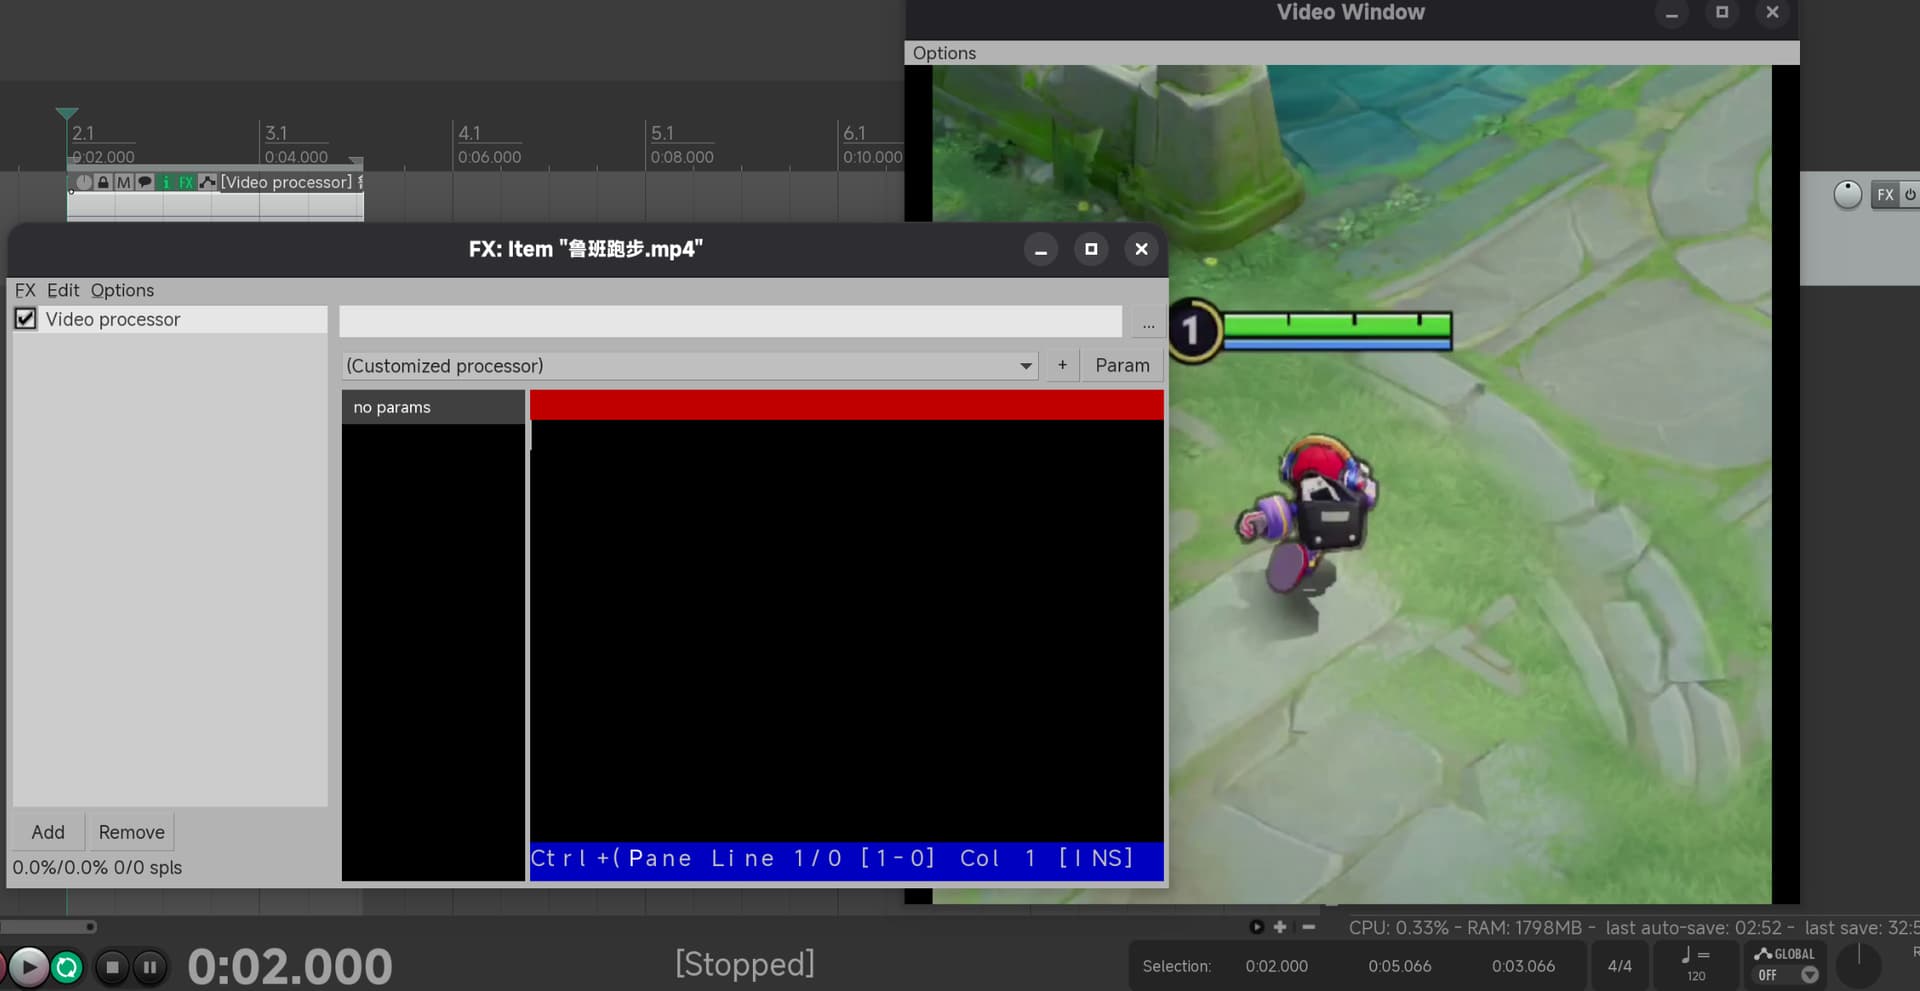The image size is (1920, 991).
Task: Close the Video Window
Action: click(1772, 12)
